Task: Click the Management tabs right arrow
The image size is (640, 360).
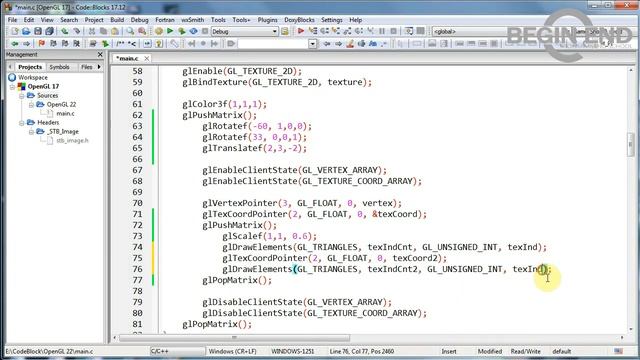Action: [x=99, y=67]
